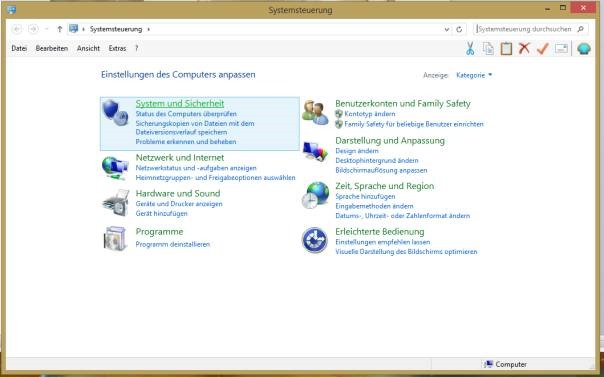This screenshot has width=604, height=377.
Task: Click the Zeit, Sprache und Region globe-clock icon
Action: click(315, 196)
